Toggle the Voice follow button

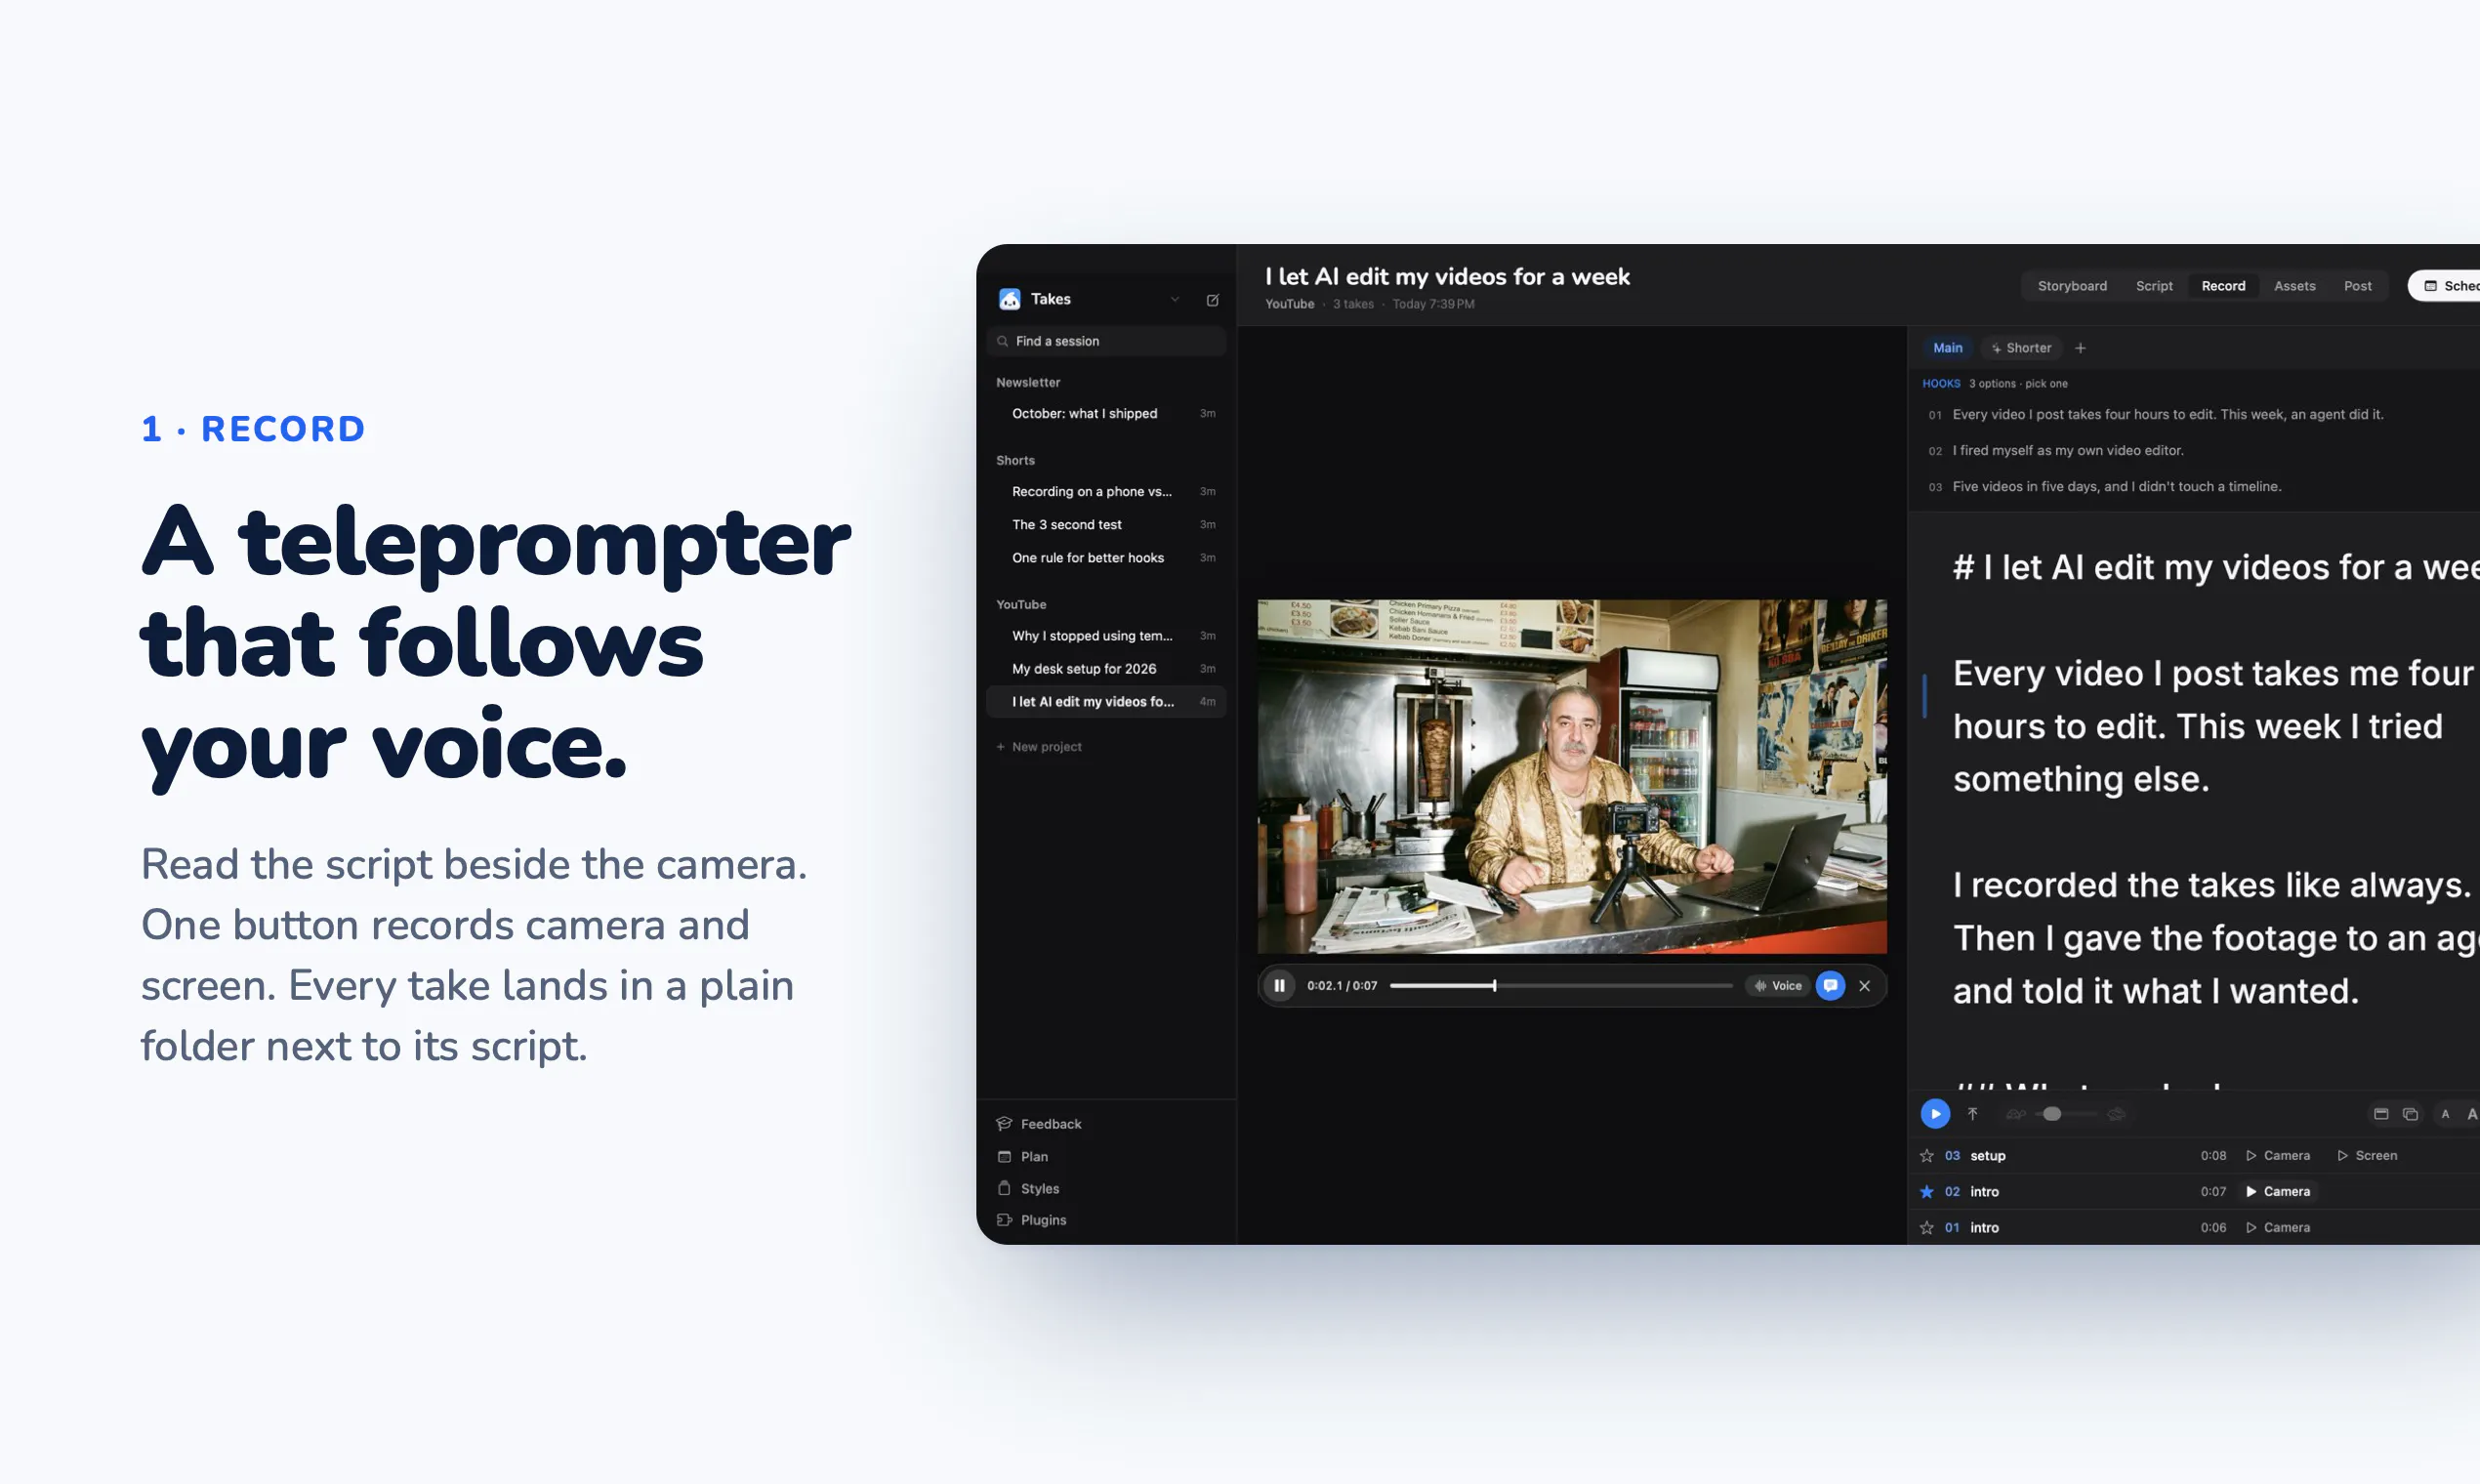[x=1778, y=986]
